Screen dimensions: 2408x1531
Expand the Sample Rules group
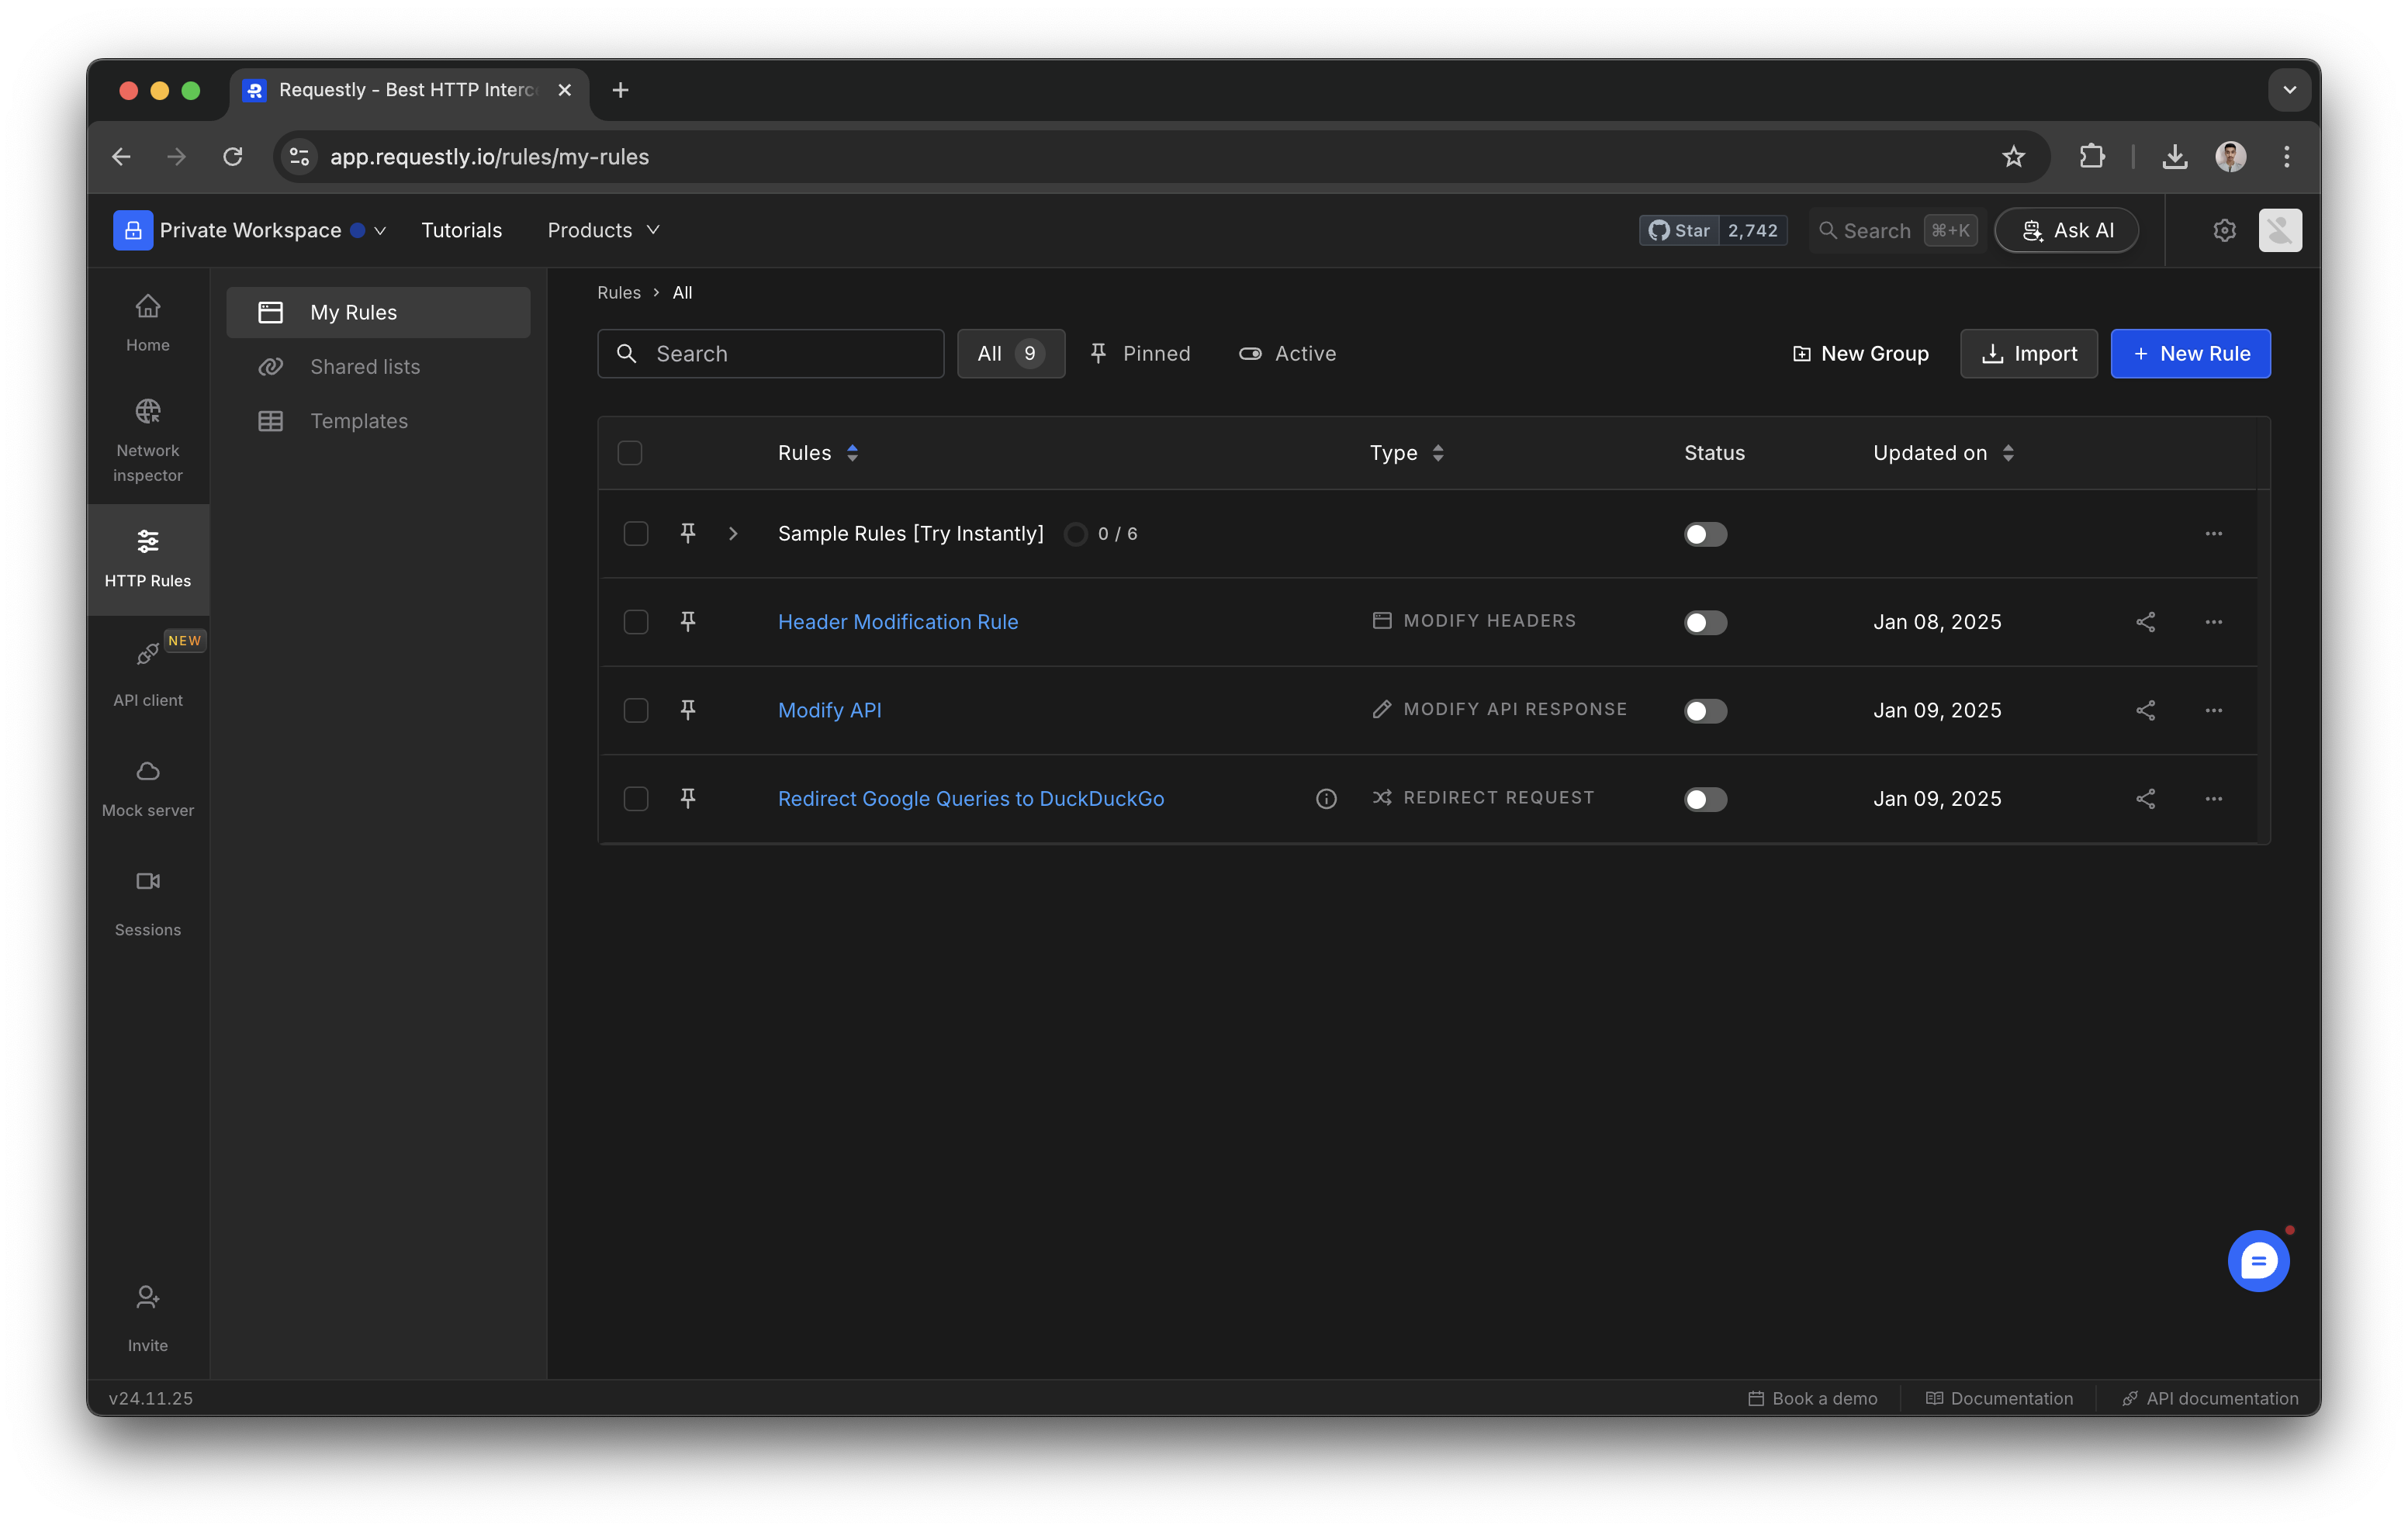click(x=733, y=534)
